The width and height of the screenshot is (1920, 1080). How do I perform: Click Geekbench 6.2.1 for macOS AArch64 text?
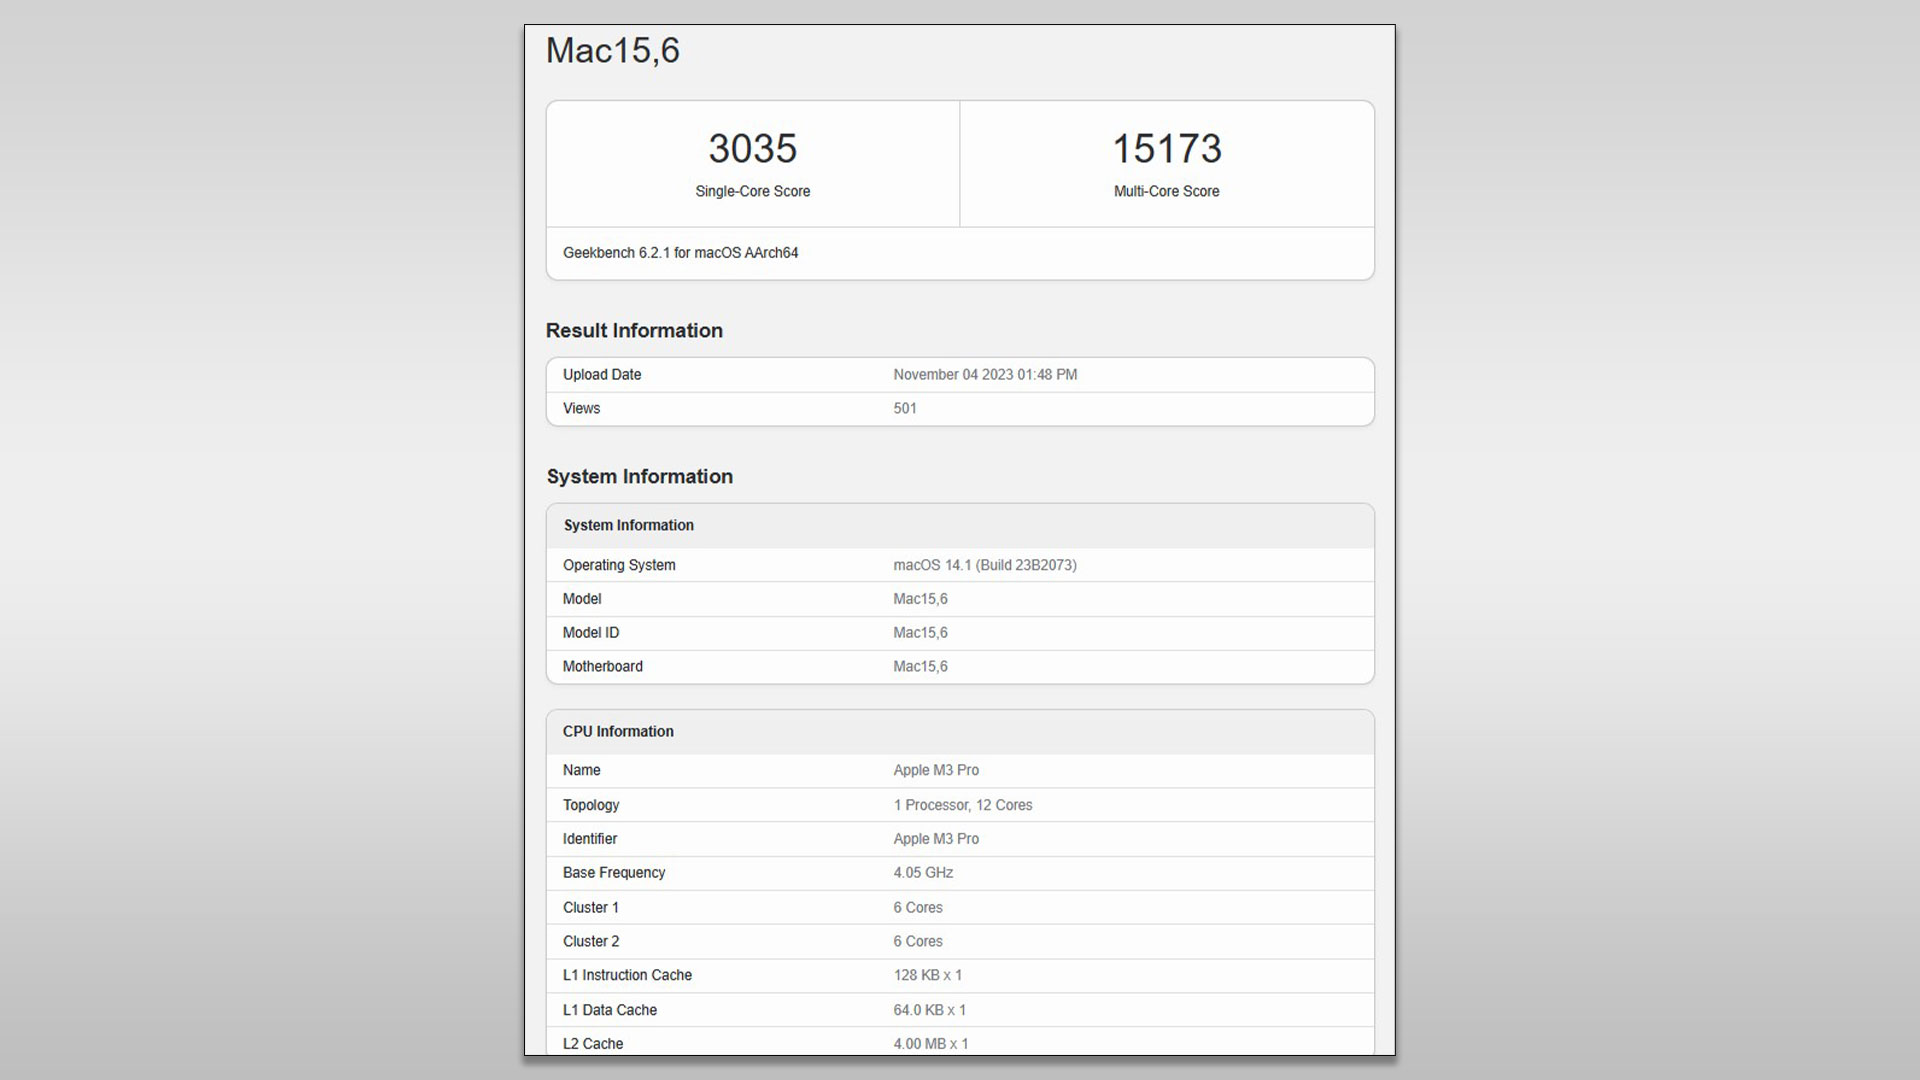(x=680, y=253)
